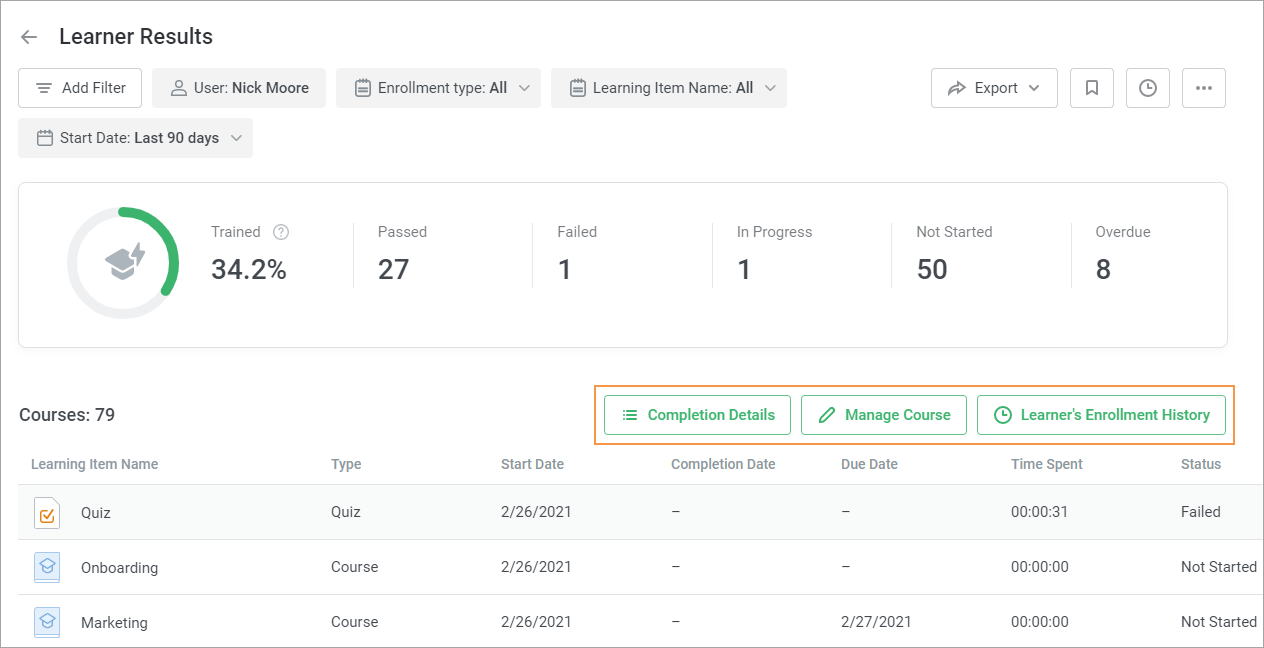The width and height of the screenshot is (1264, 648).
Task: Click the Onboarding course icon
Action: click(46, 567)
